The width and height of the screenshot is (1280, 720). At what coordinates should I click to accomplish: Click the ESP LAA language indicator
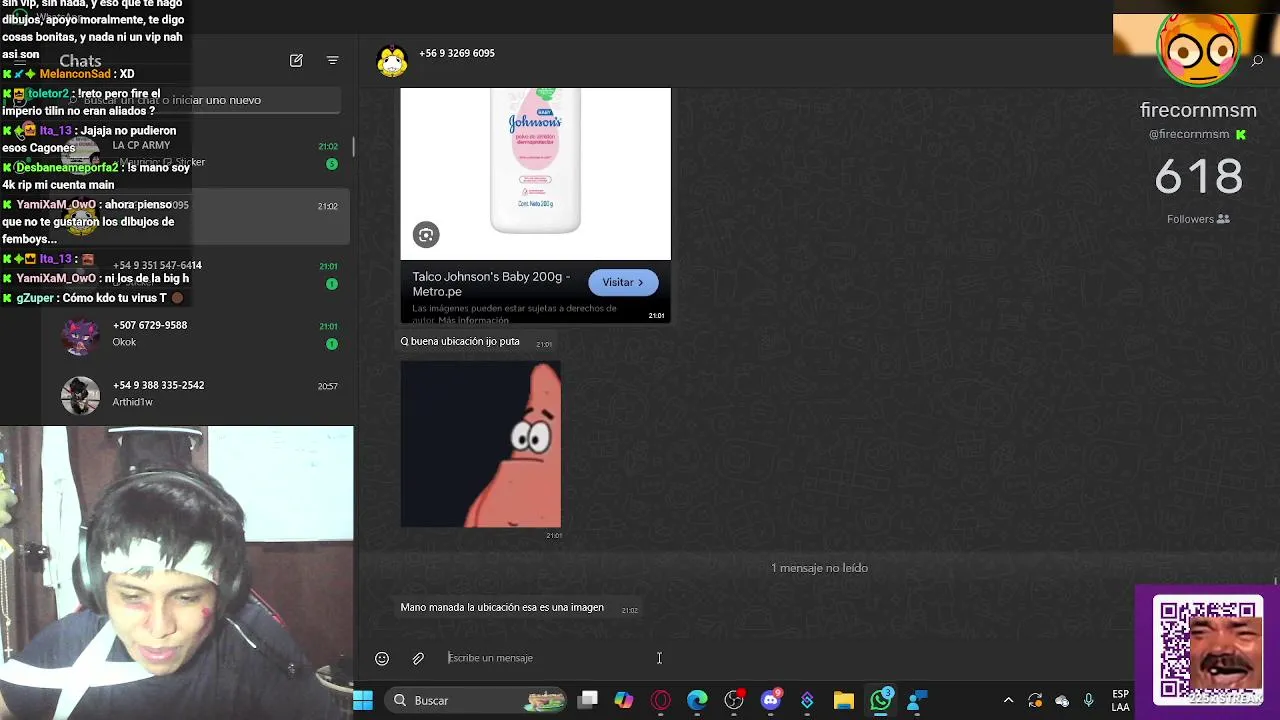(1121, 700)
